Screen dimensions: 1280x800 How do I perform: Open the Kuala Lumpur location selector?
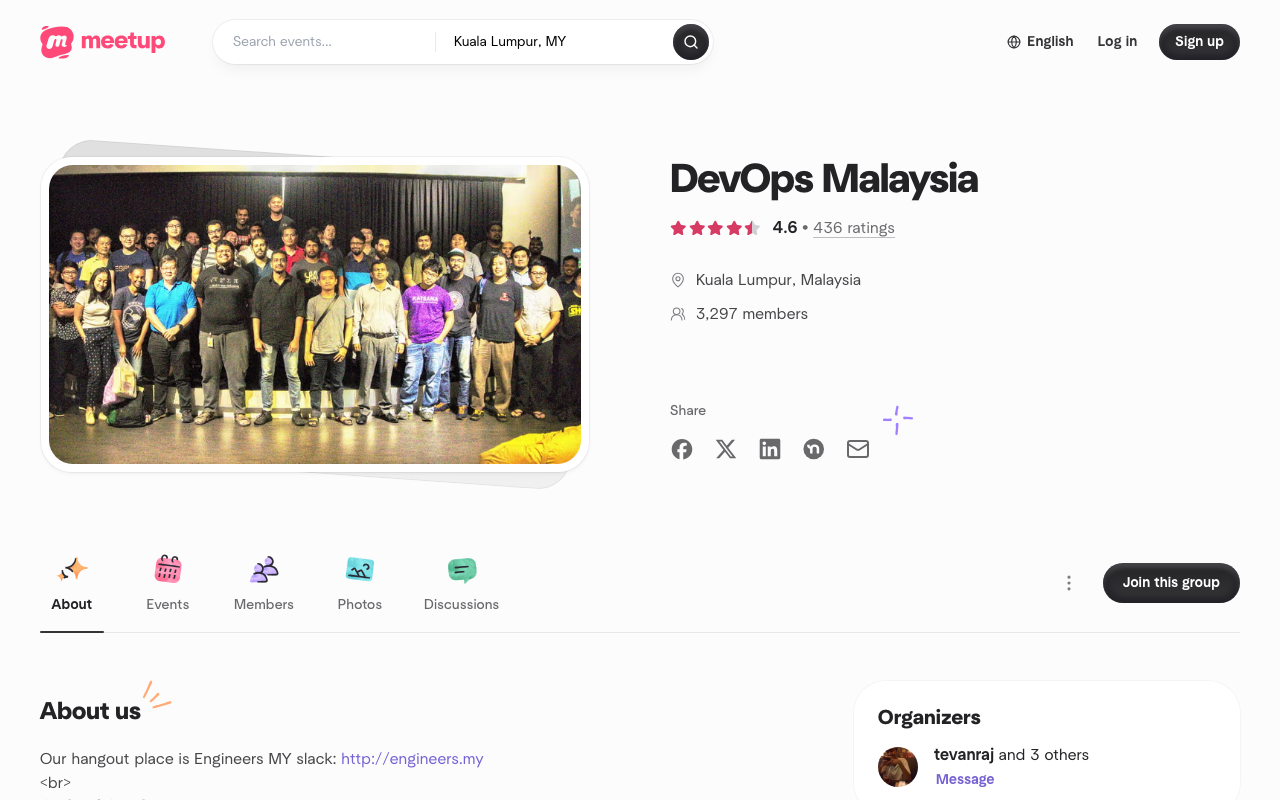coord(509,41)
